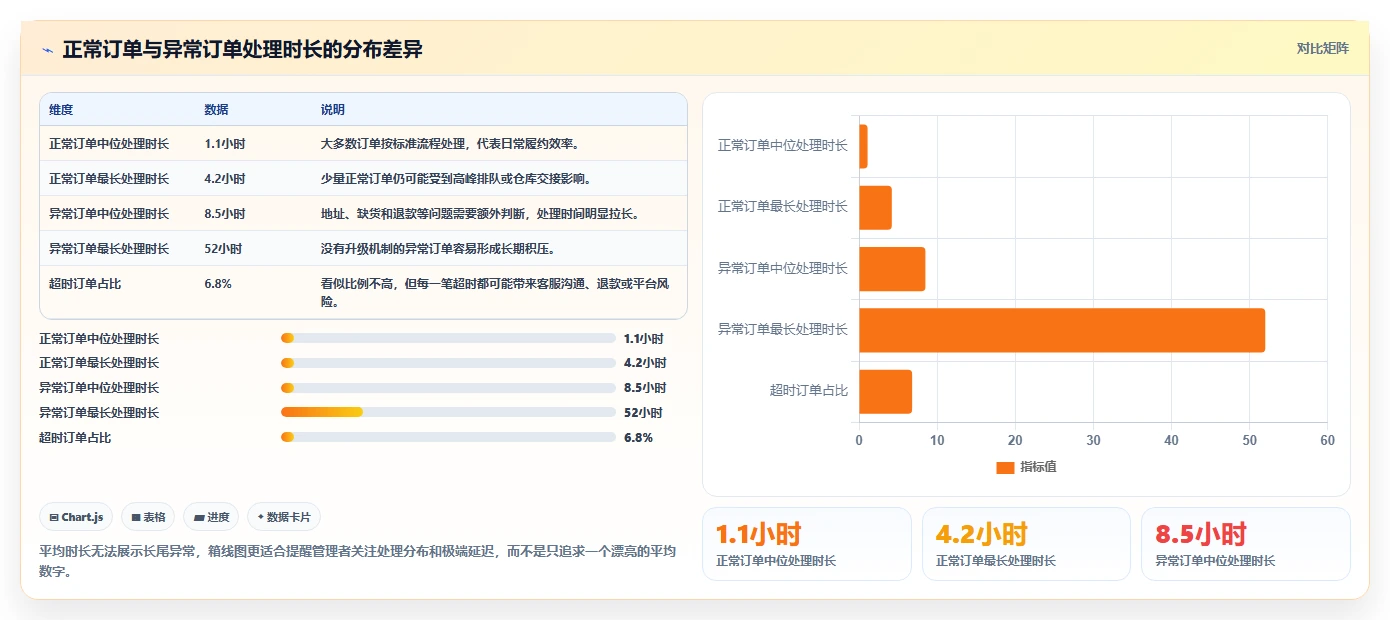1390x620 pixels.
Task: Open the yellow 4.2小时 summary card
Action: tap(1026, 544)
